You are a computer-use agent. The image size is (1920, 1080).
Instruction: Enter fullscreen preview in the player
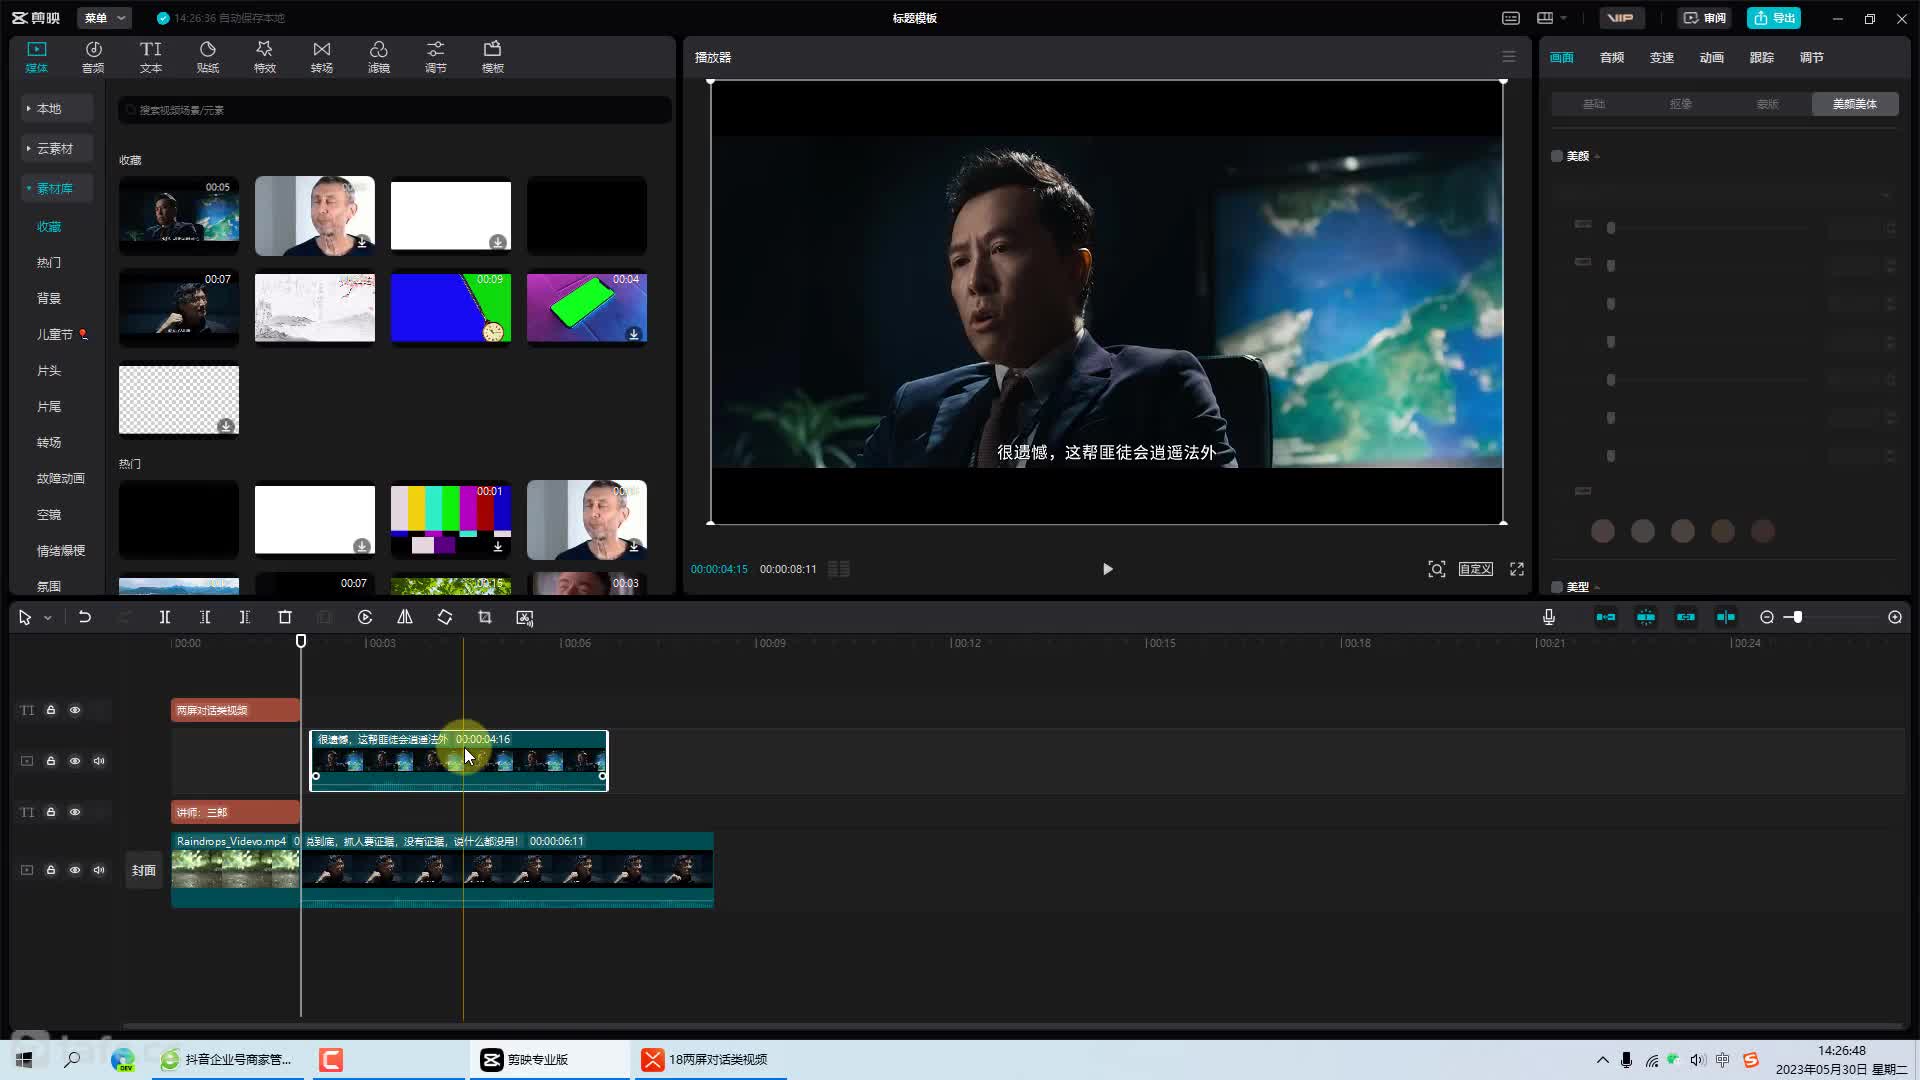pyautogui.click(x=1517, y=569)
